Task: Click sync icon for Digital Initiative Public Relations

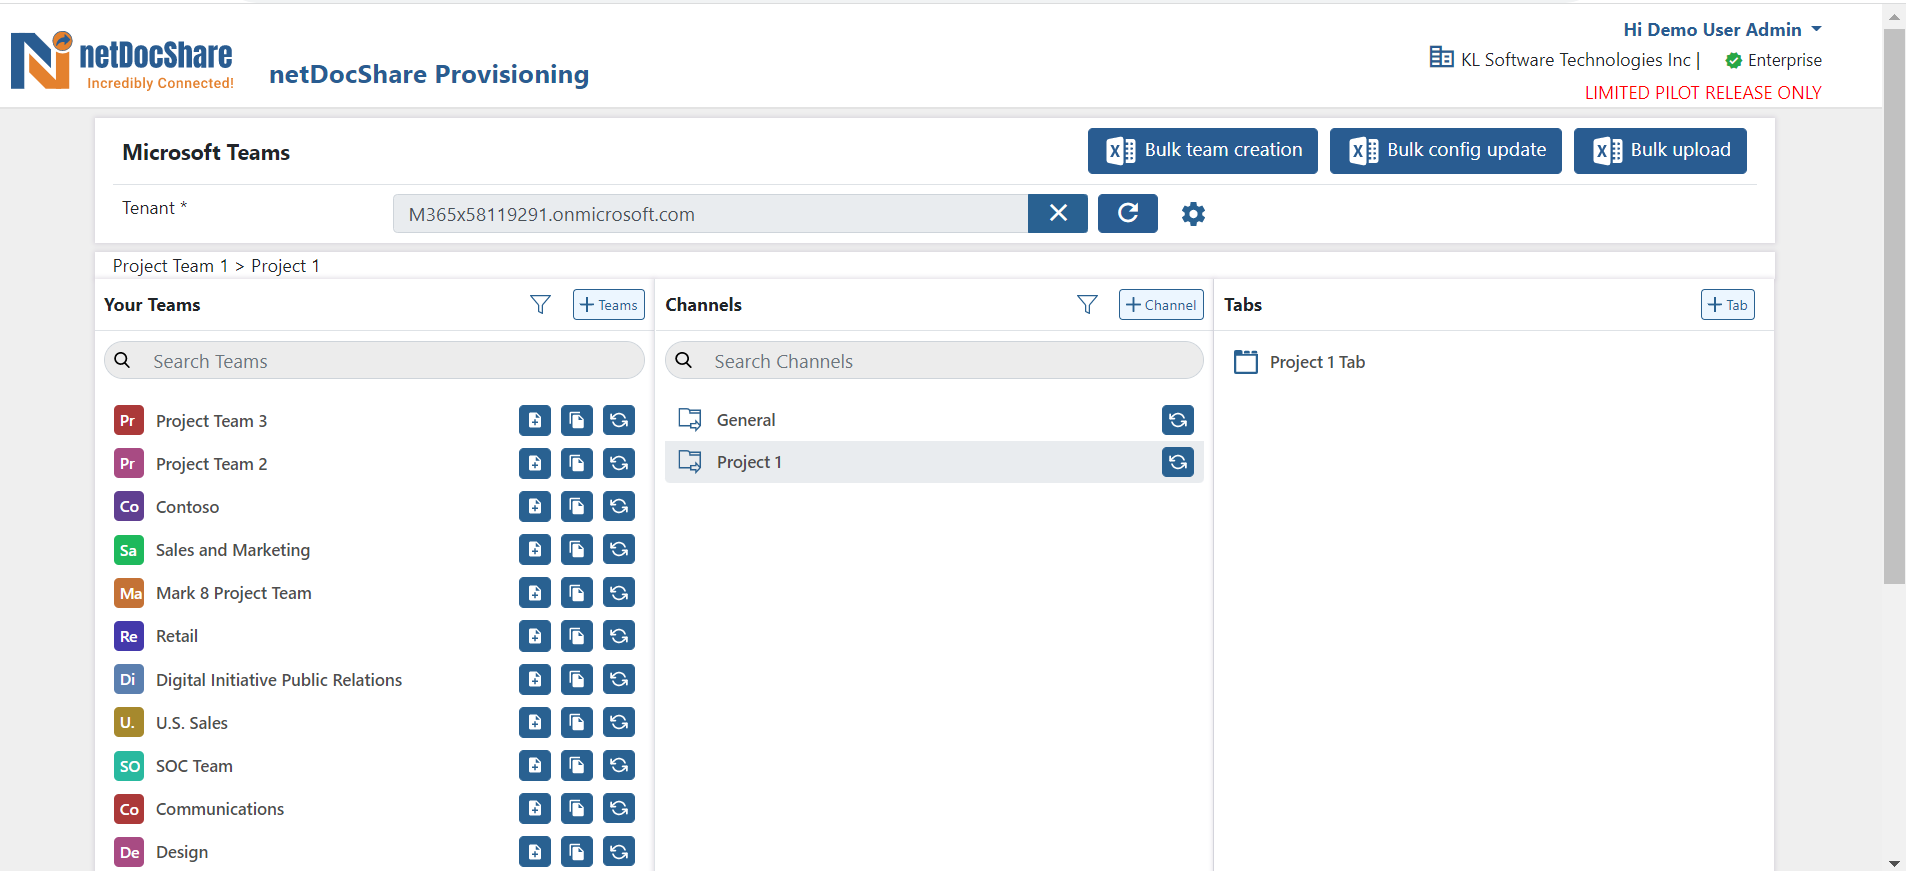Action: pos(619,679)
